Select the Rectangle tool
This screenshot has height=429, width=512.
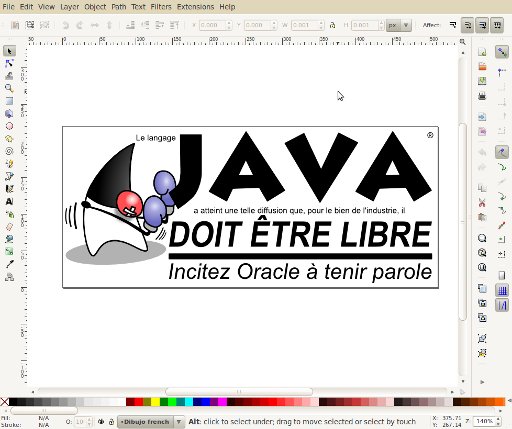(9, 101)
